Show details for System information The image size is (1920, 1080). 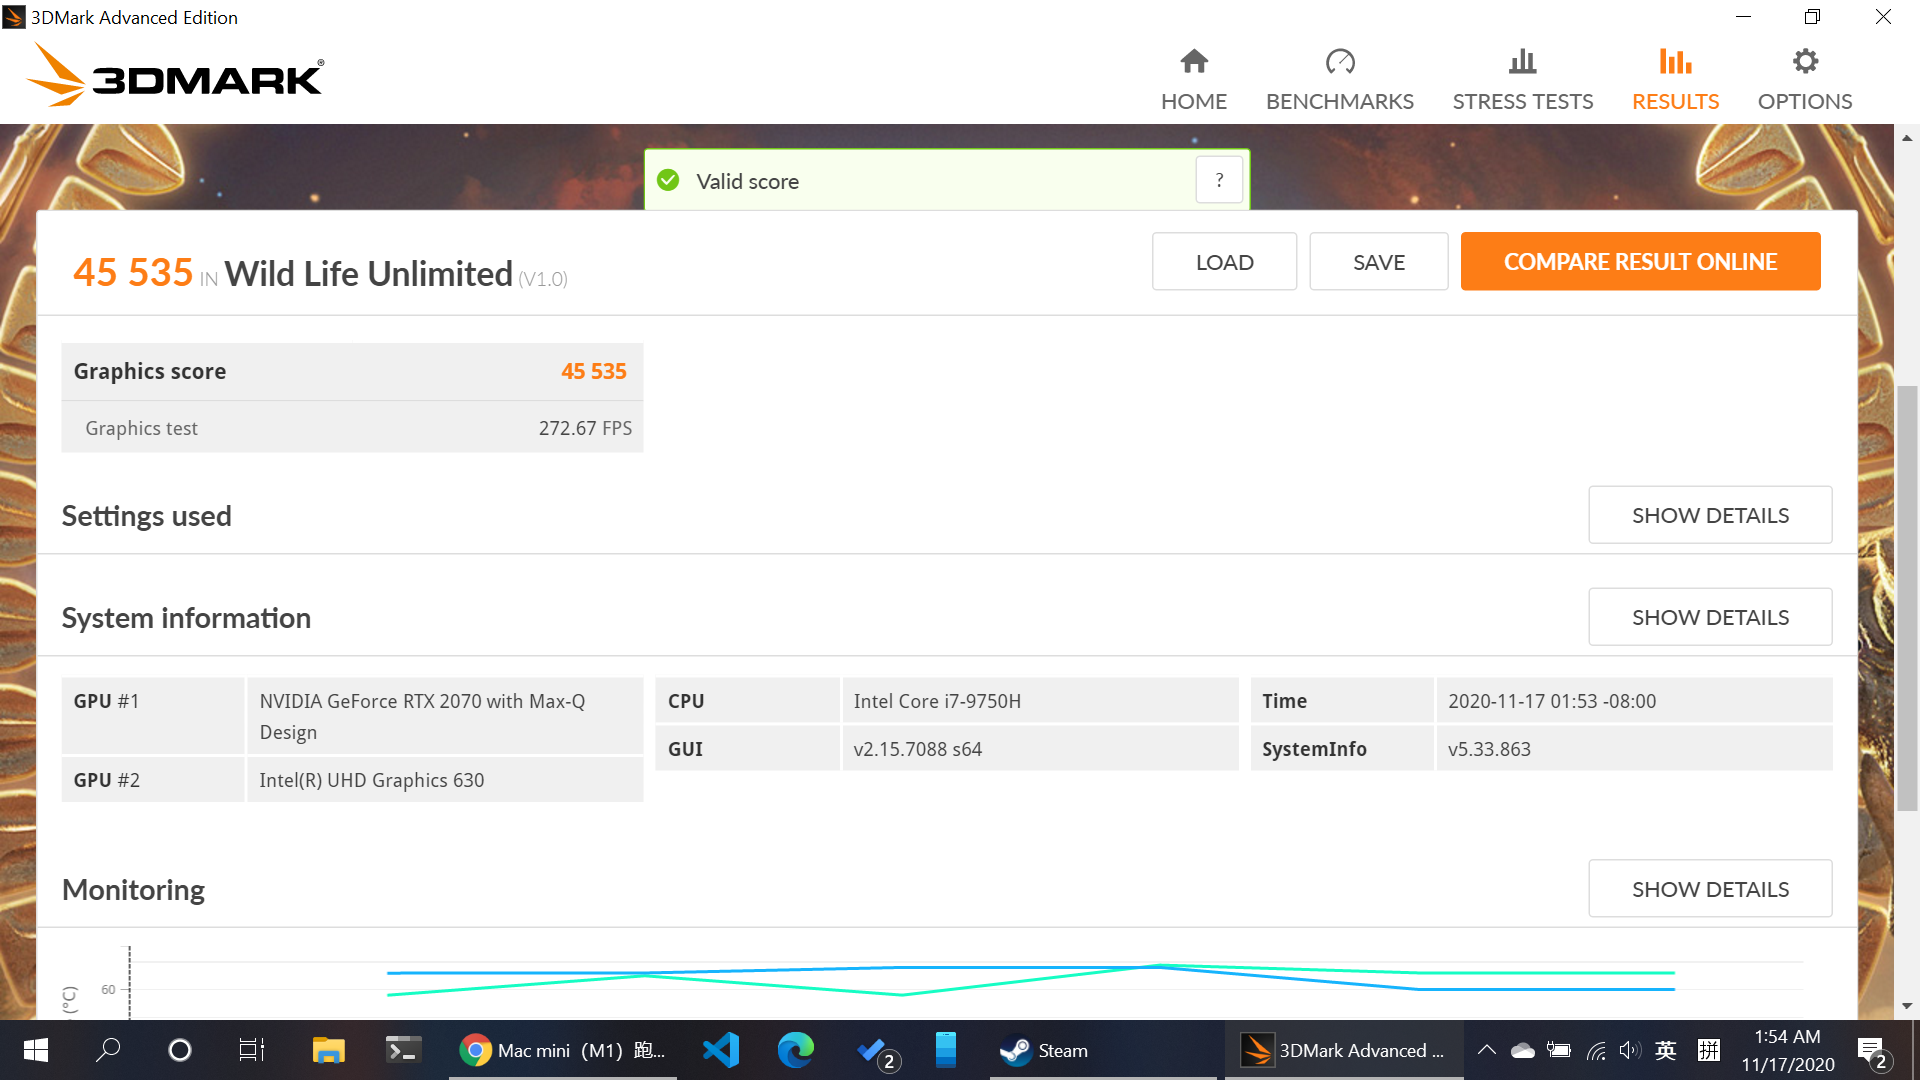coord(1709,617)
